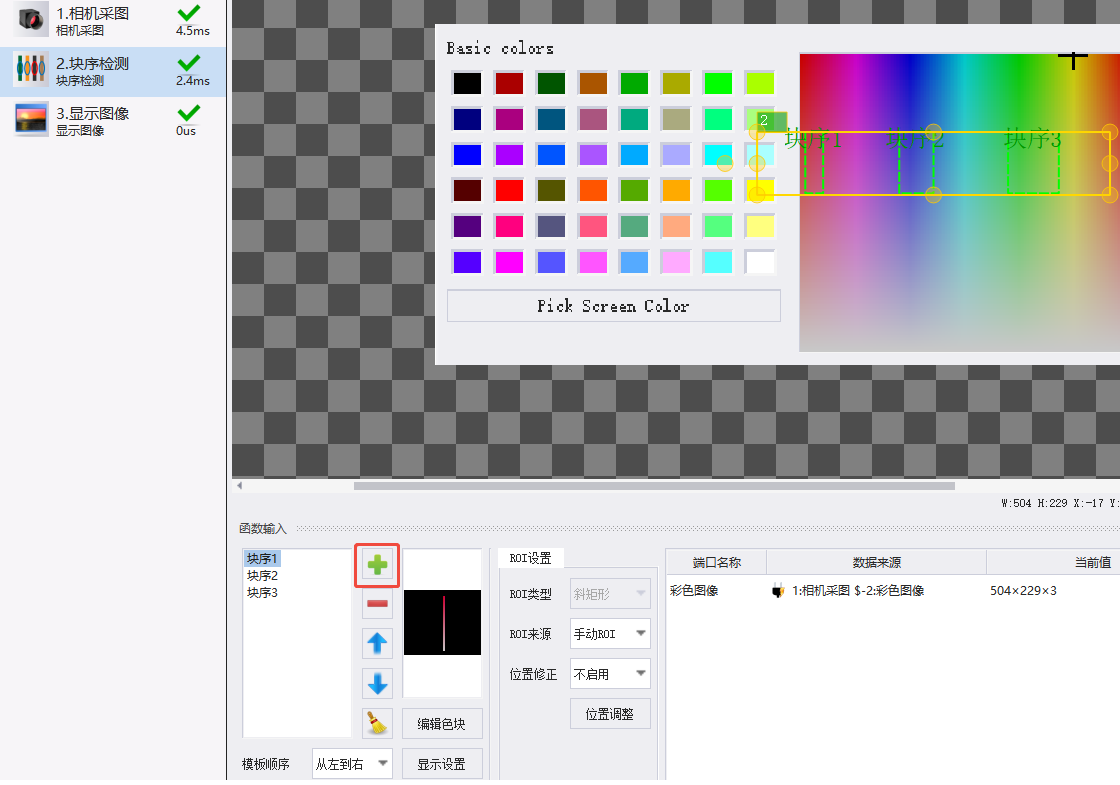Pick the pure red basic color swatch
1120x785 pixels.
[x=509, y=191]
